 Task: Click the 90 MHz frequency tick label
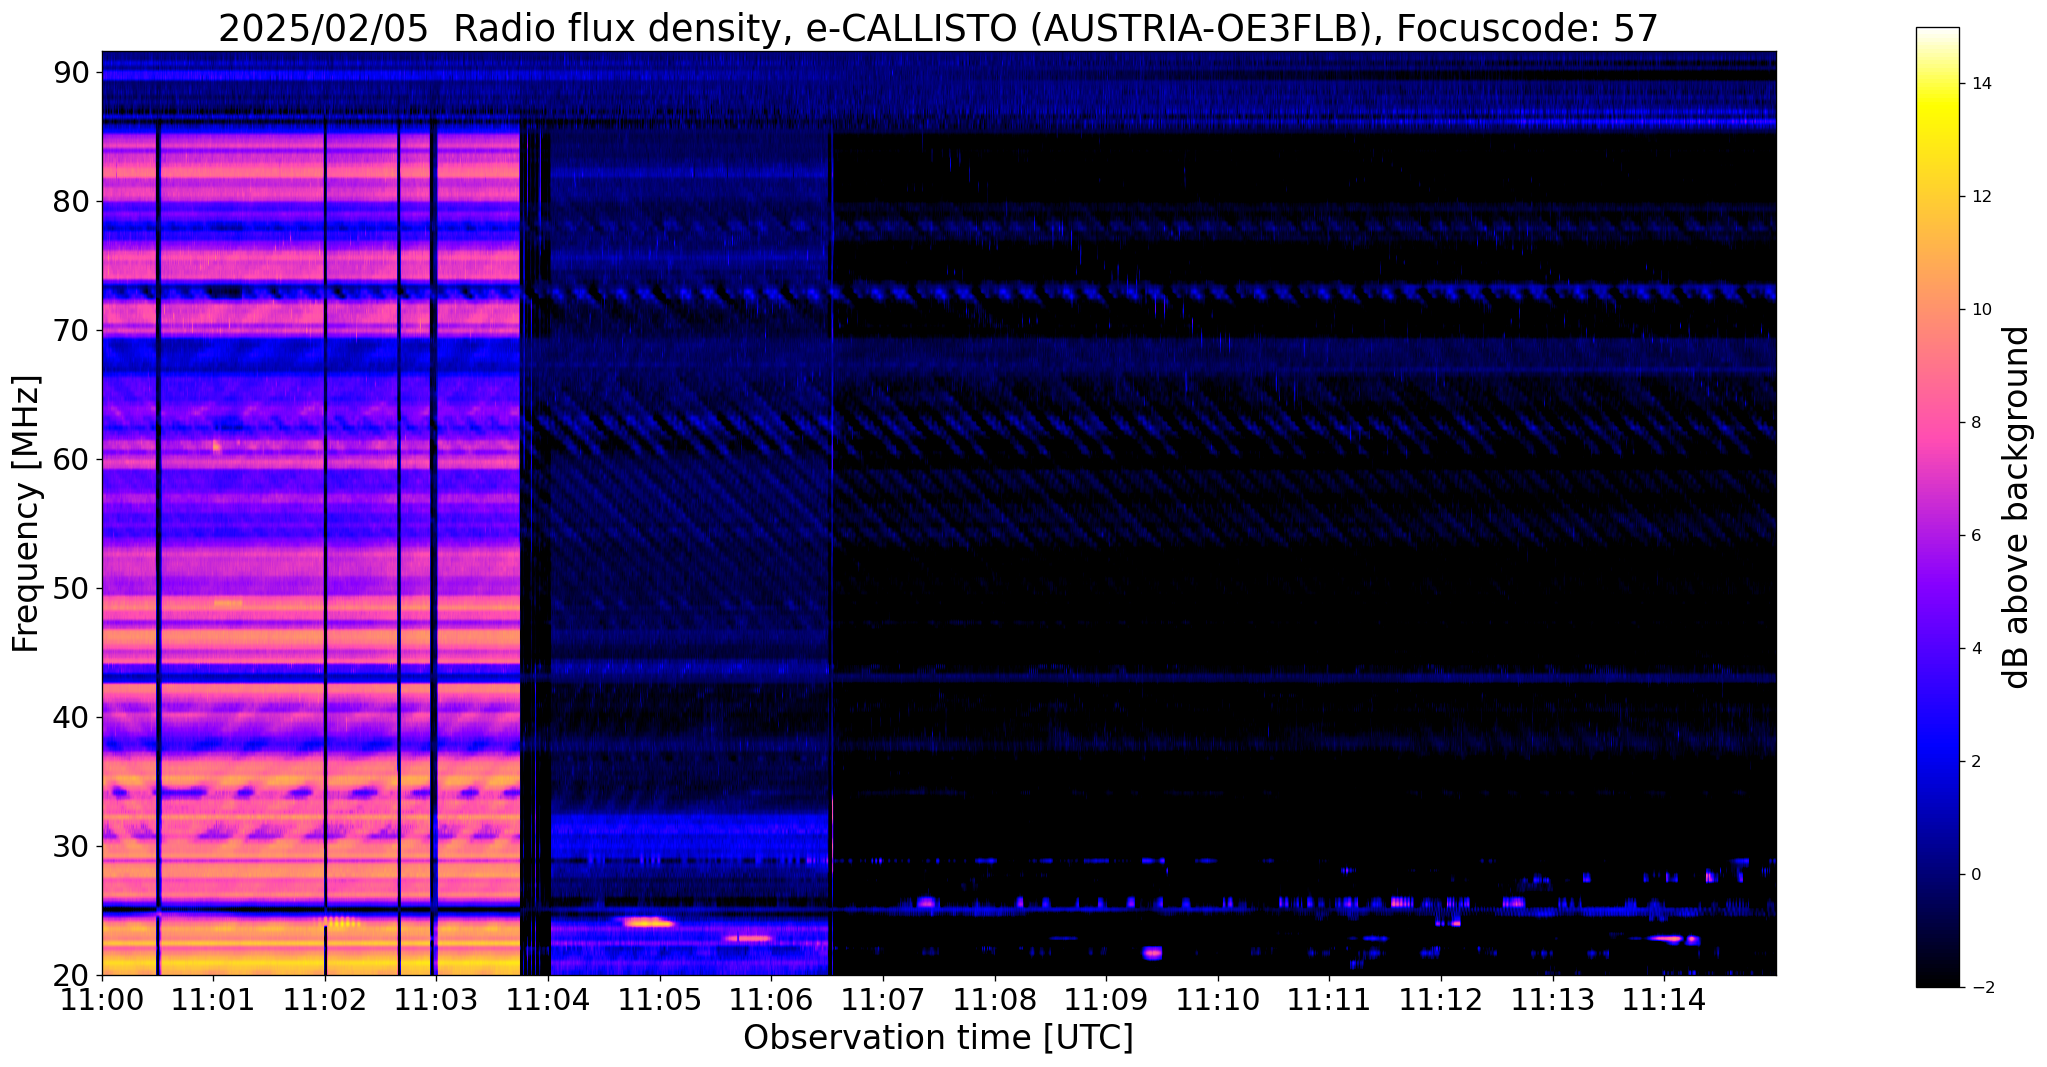pyautogui.click(x=72, y=72)
